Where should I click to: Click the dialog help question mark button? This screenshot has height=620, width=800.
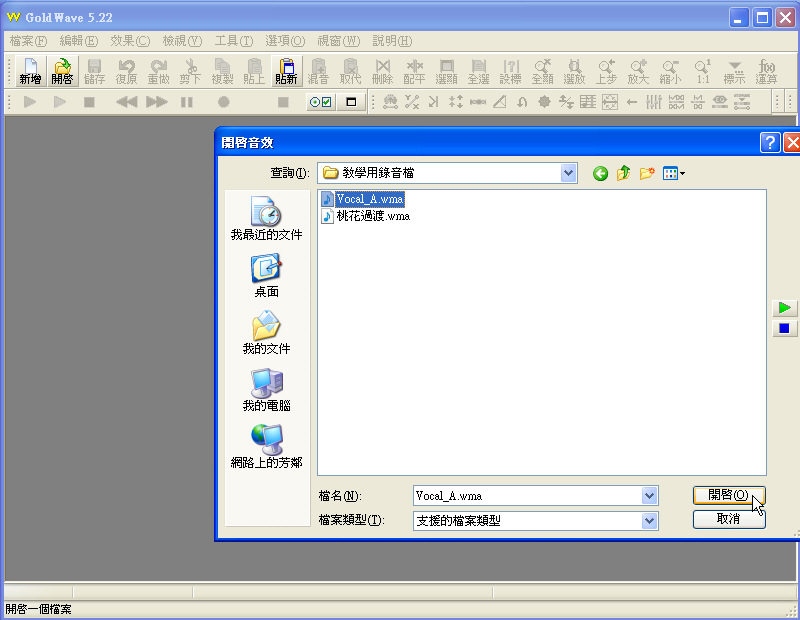[x=770, y=143]
